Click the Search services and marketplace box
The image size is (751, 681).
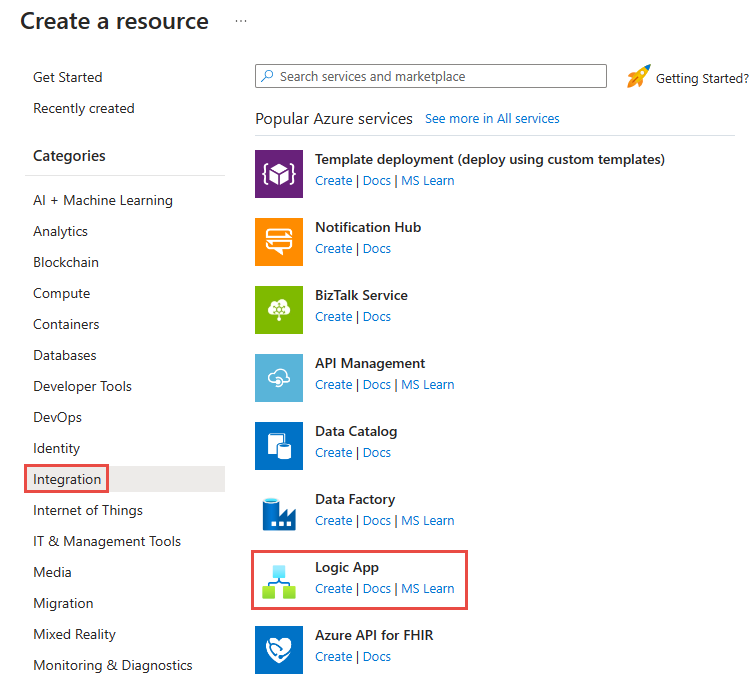[x=431, y=76]
